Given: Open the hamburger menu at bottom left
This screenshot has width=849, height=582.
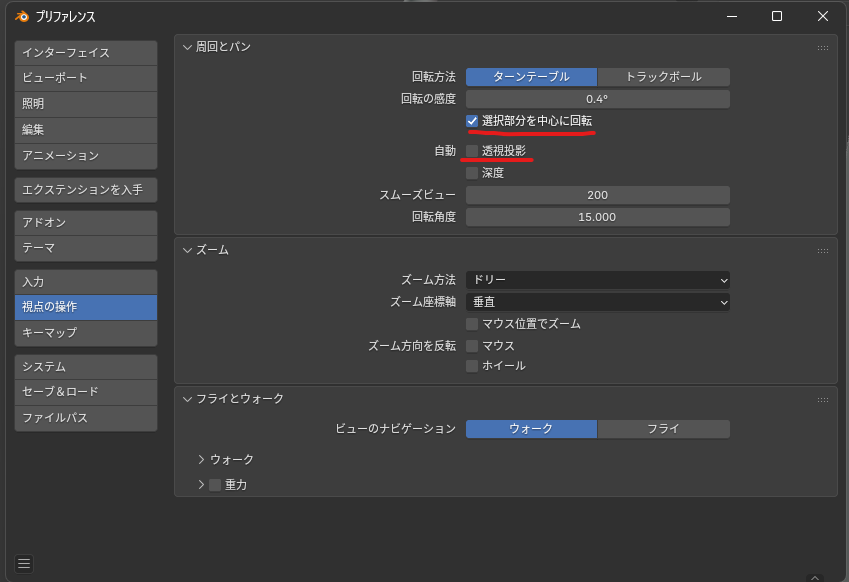Looking at the screenshot, I should (24, 564).
